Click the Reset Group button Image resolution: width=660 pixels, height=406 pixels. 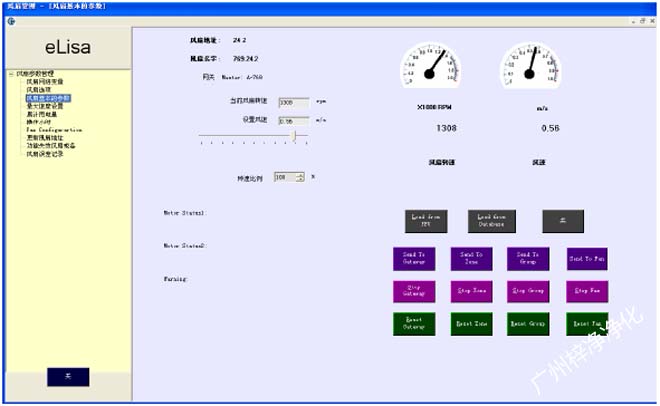pos(528,325)
